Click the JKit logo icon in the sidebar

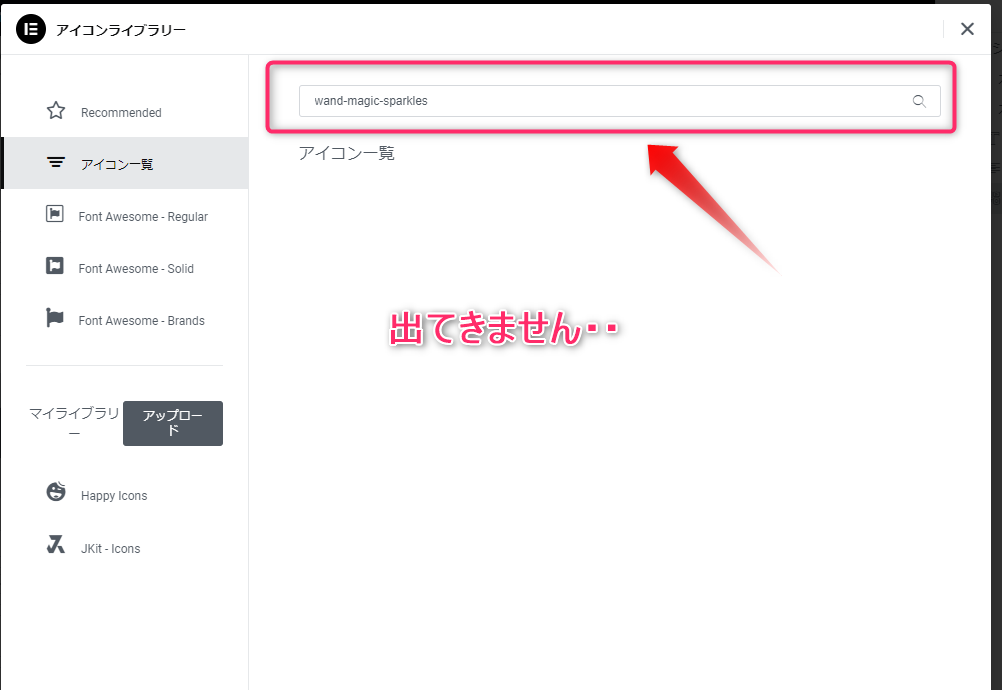(56, 546)
